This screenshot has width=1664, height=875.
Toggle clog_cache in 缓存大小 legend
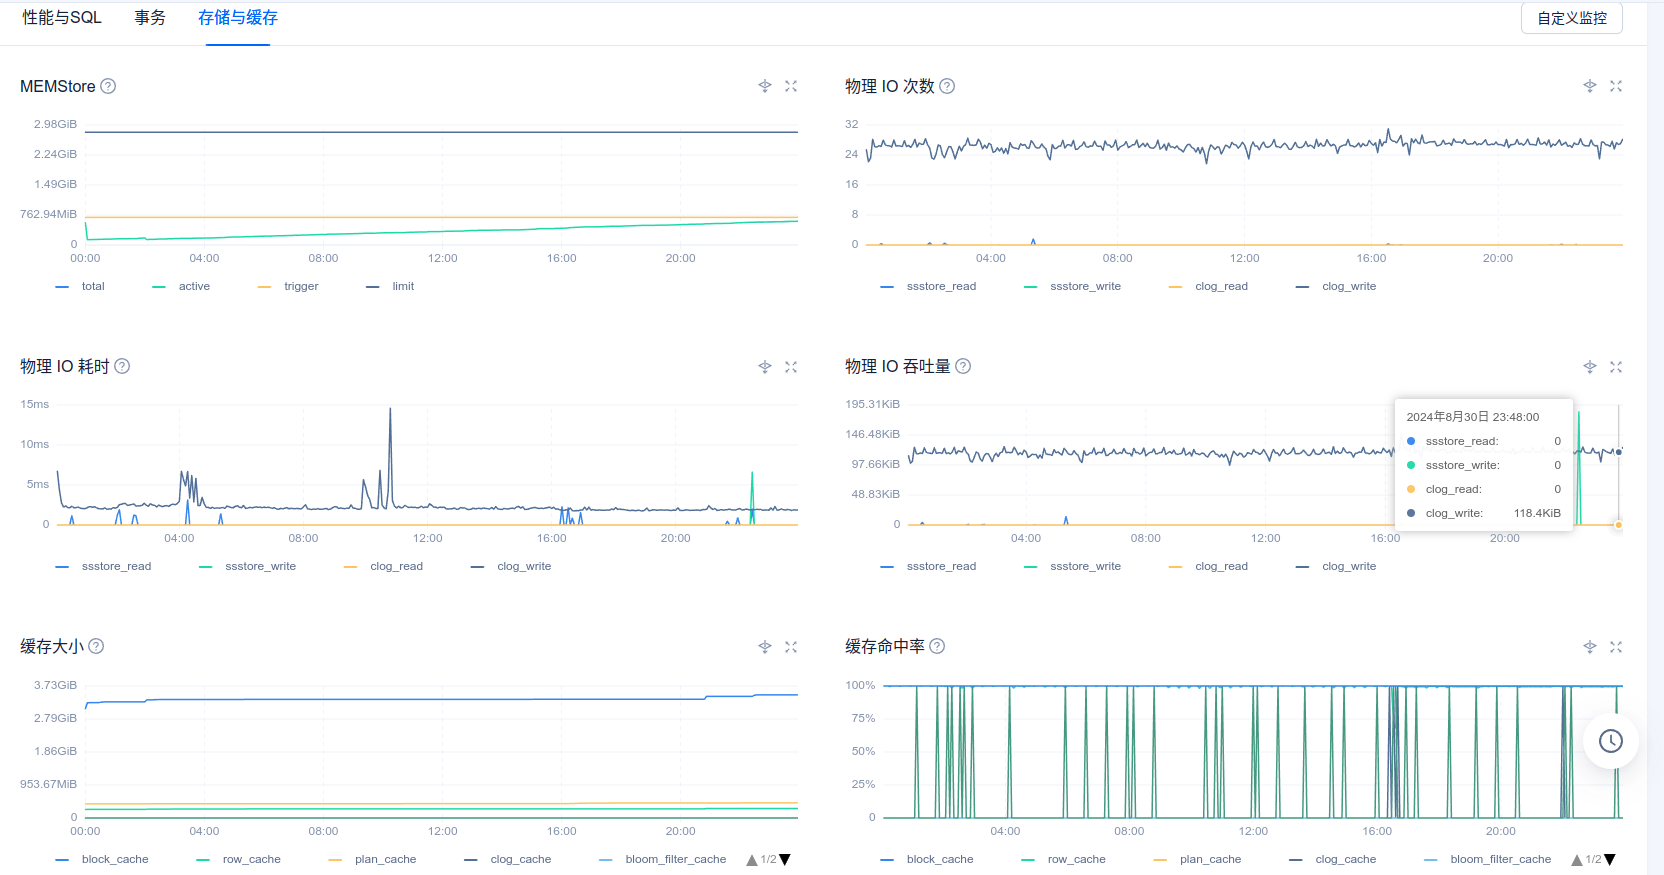[508, 859]
